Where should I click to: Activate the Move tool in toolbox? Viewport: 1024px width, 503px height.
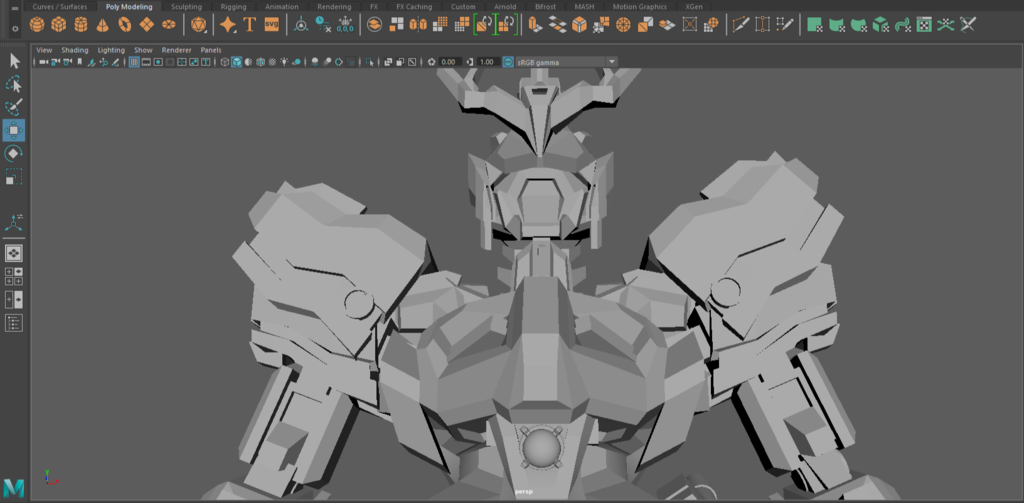point(14,130)
